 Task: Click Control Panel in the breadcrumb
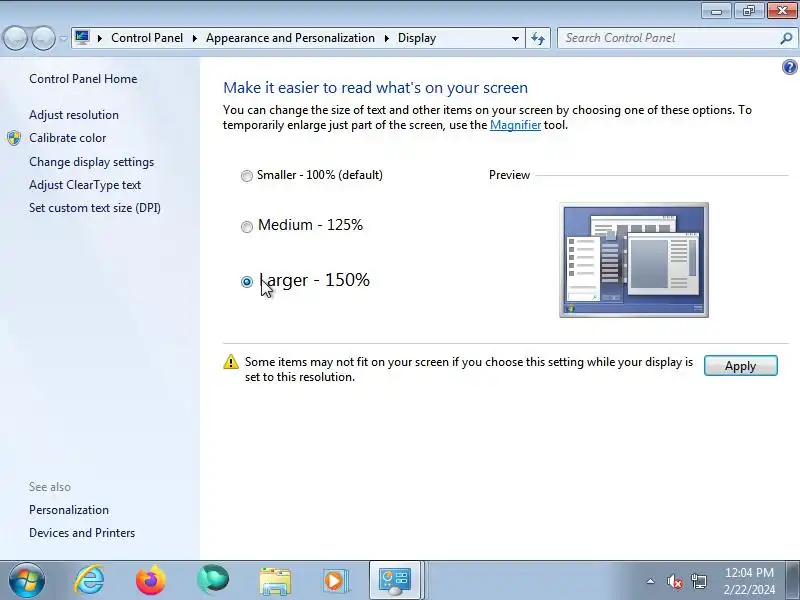pyautogui.click(x=147, y=38)
